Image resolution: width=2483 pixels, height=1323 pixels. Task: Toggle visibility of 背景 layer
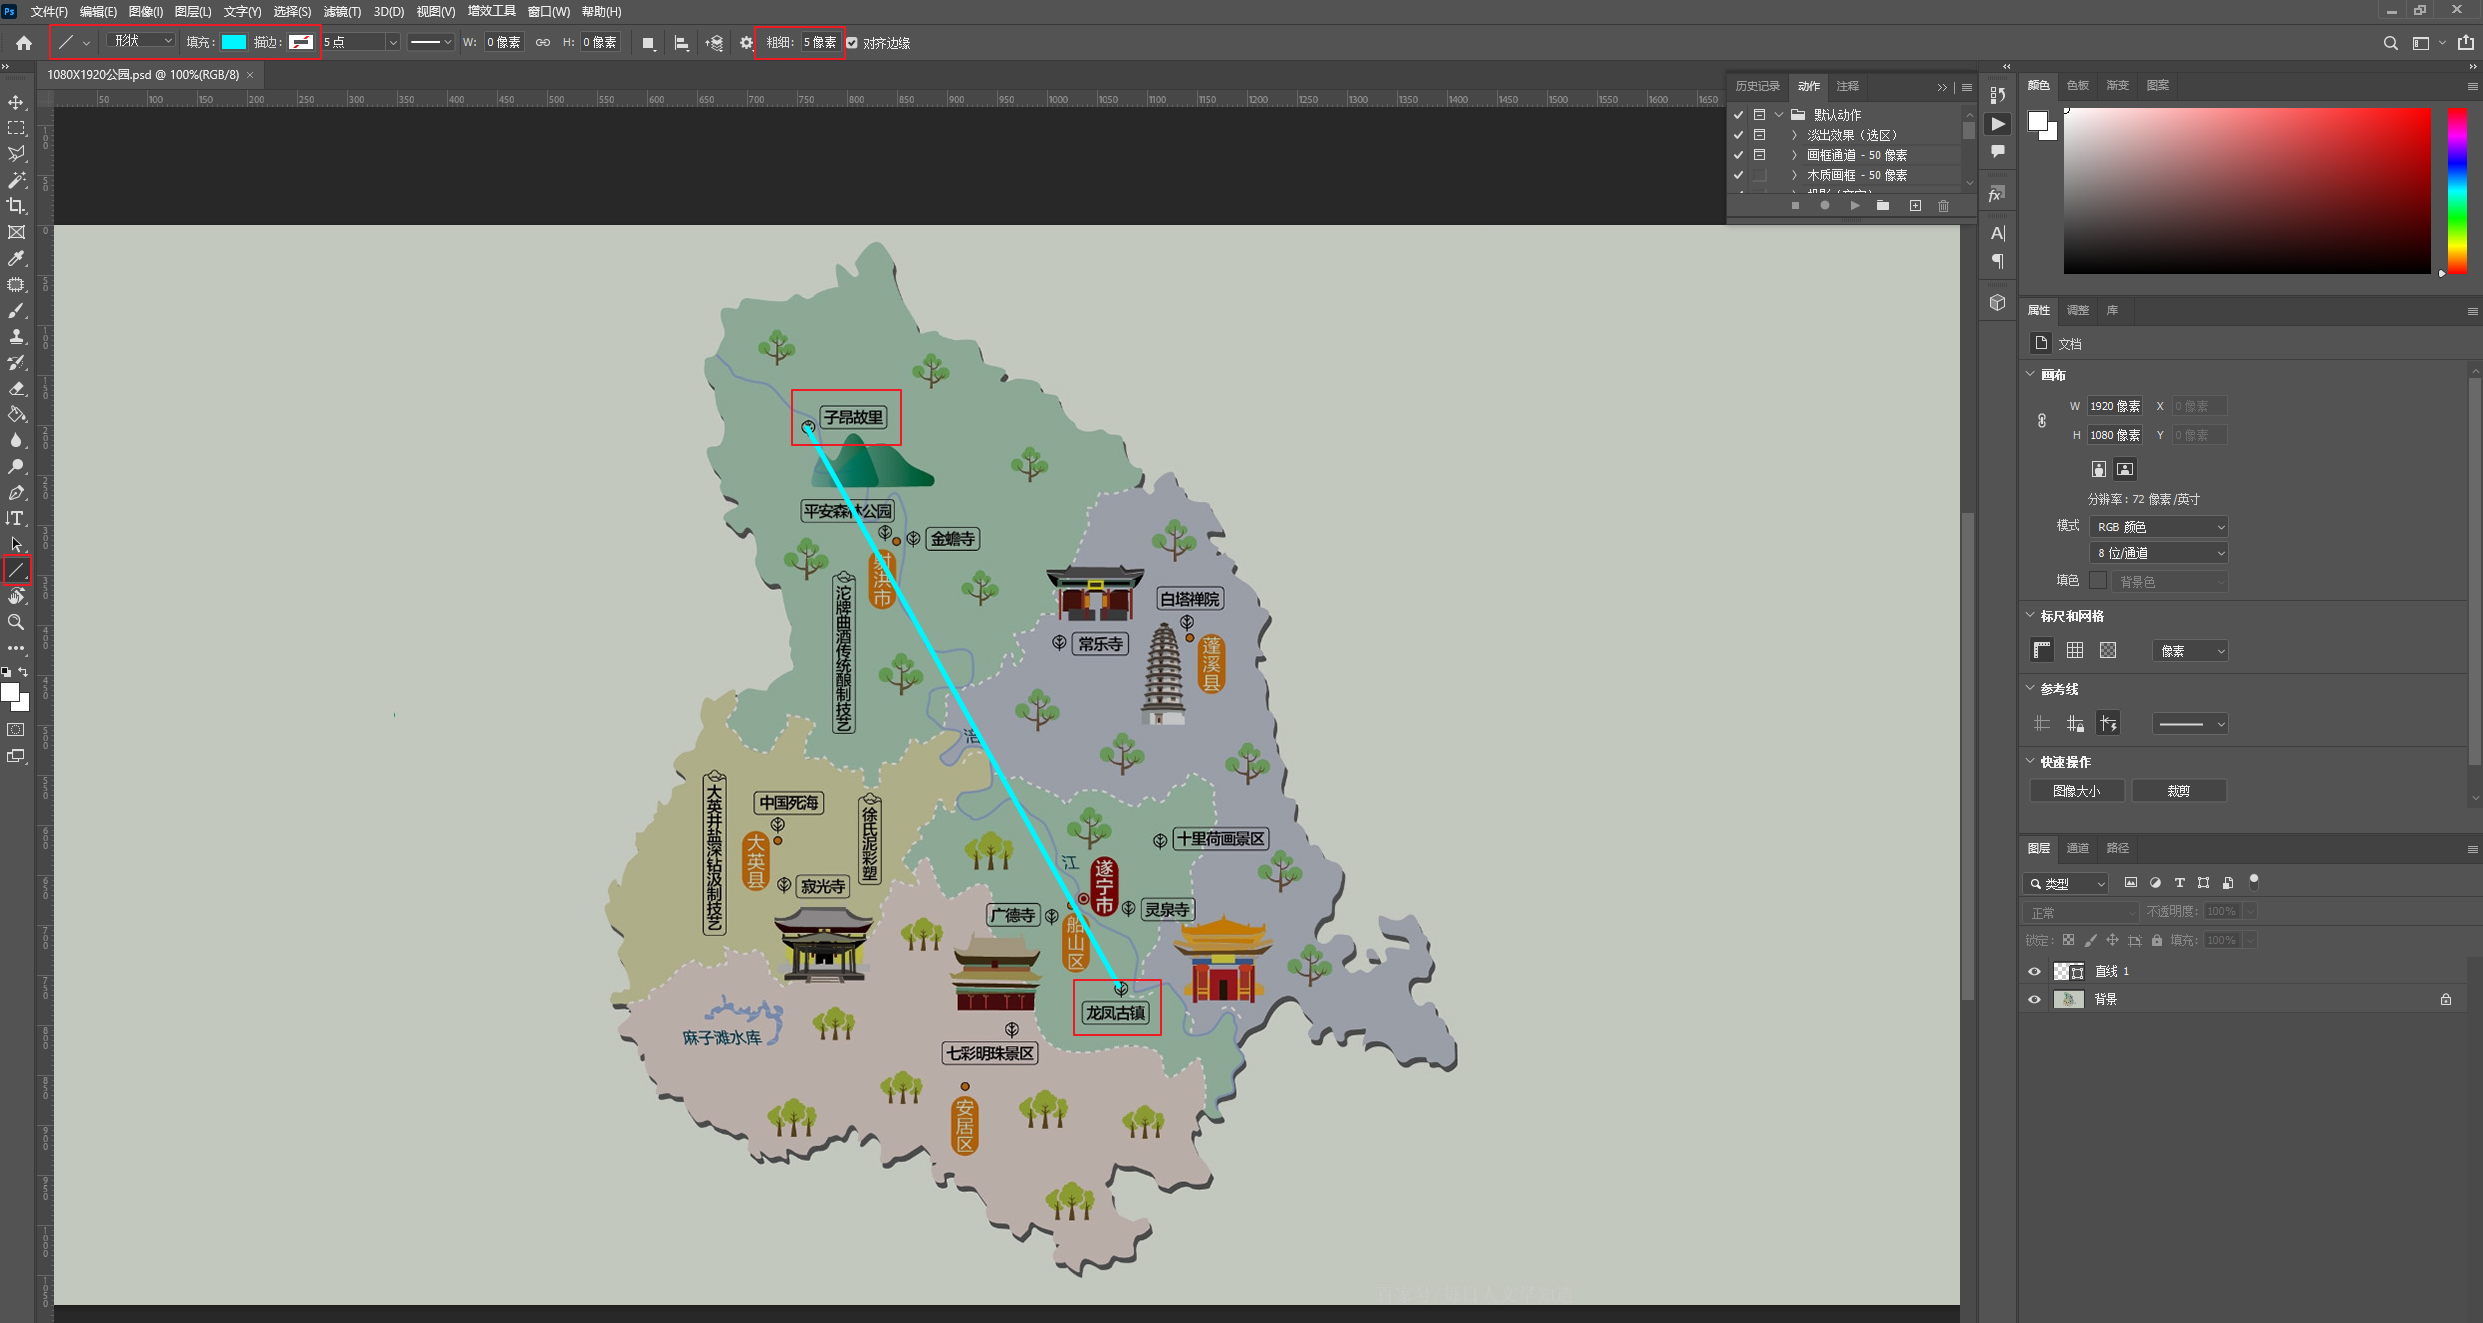click(x=2034, y=999)
